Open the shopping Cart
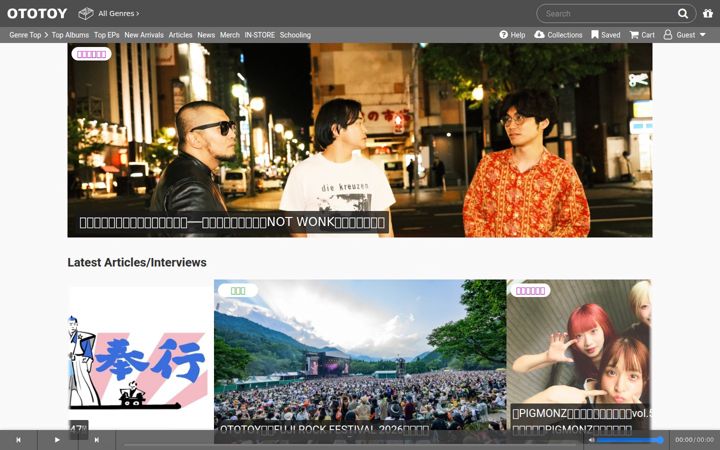720x450 pixels. pos(642,35)
